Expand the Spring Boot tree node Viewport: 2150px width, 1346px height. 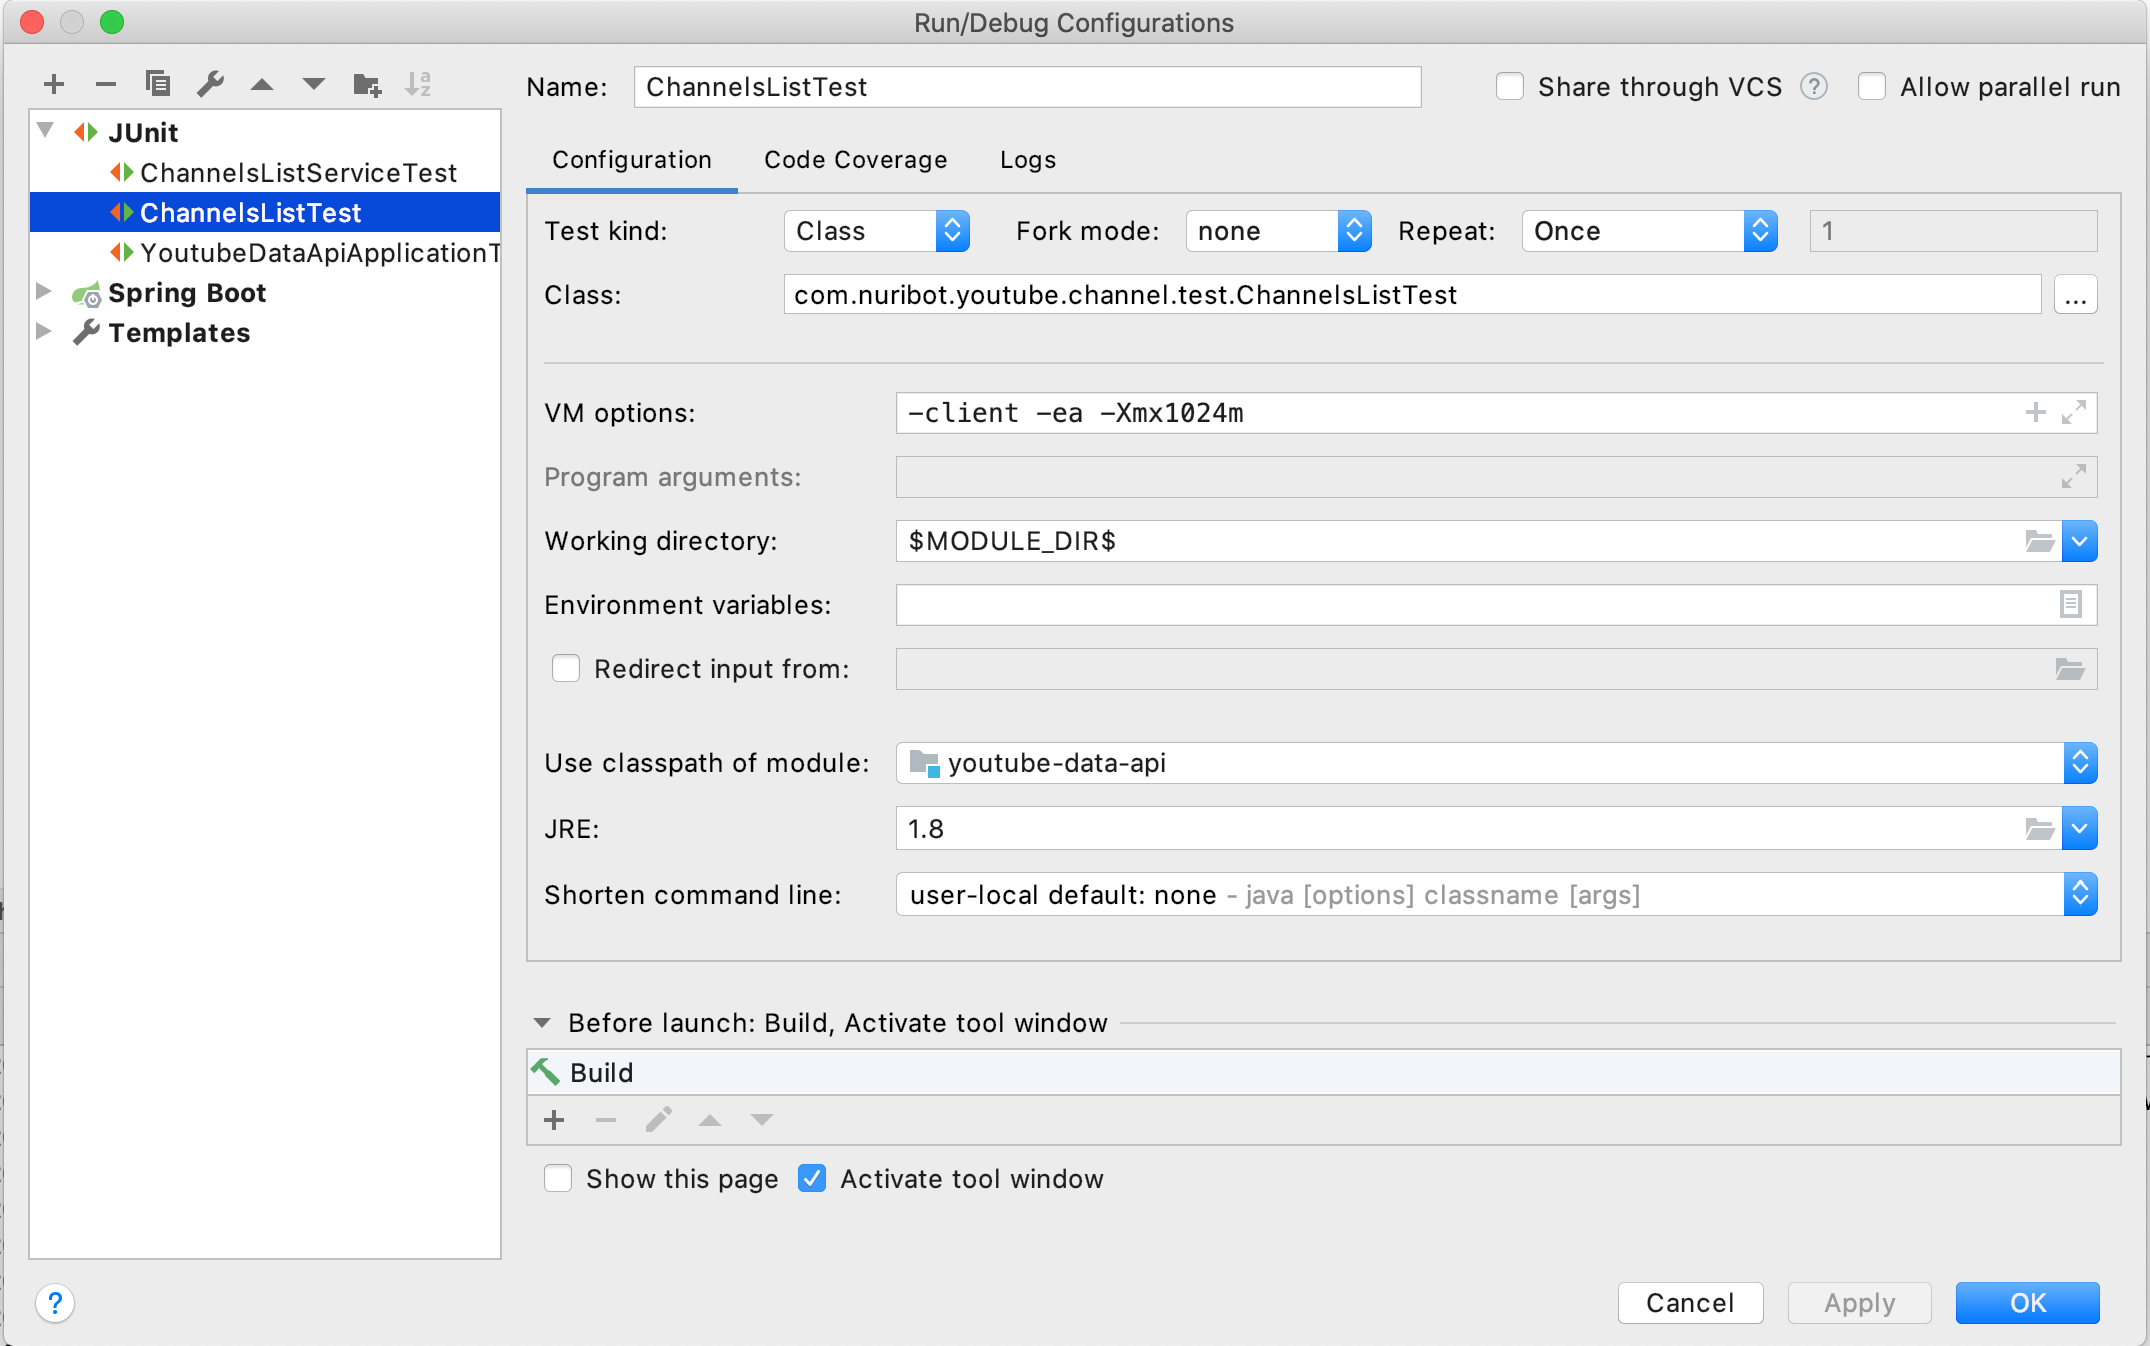pos(44,292)
